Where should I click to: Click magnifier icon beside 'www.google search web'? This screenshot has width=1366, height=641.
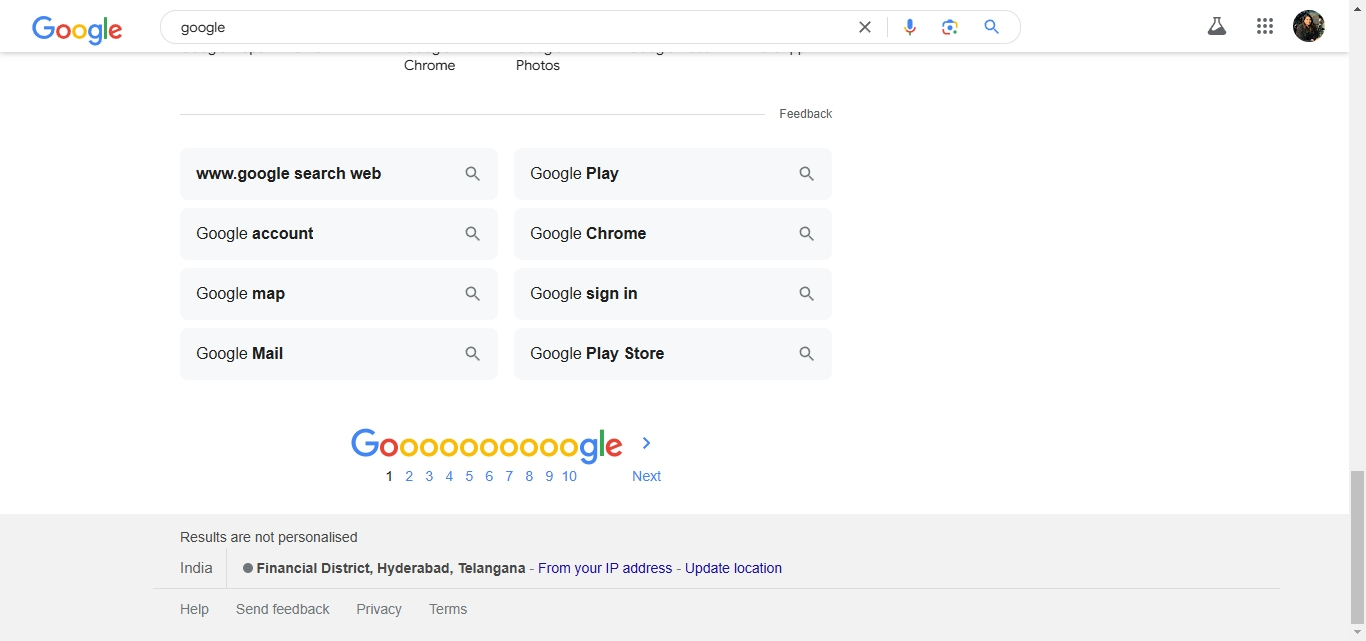pyautogui.click(x=473, y=174)
